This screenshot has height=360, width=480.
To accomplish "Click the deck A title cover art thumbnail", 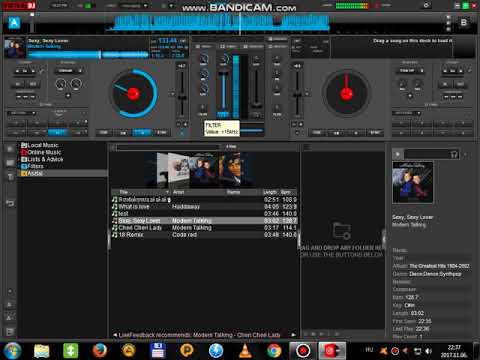I will (14, 47).
